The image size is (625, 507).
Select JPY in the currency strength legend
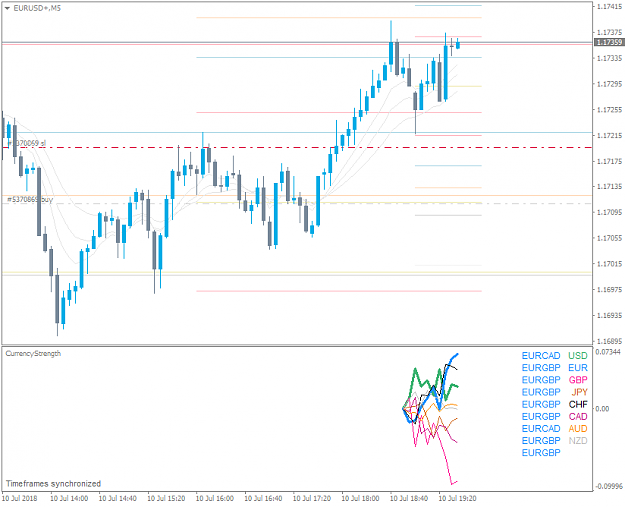coord(579,392)
